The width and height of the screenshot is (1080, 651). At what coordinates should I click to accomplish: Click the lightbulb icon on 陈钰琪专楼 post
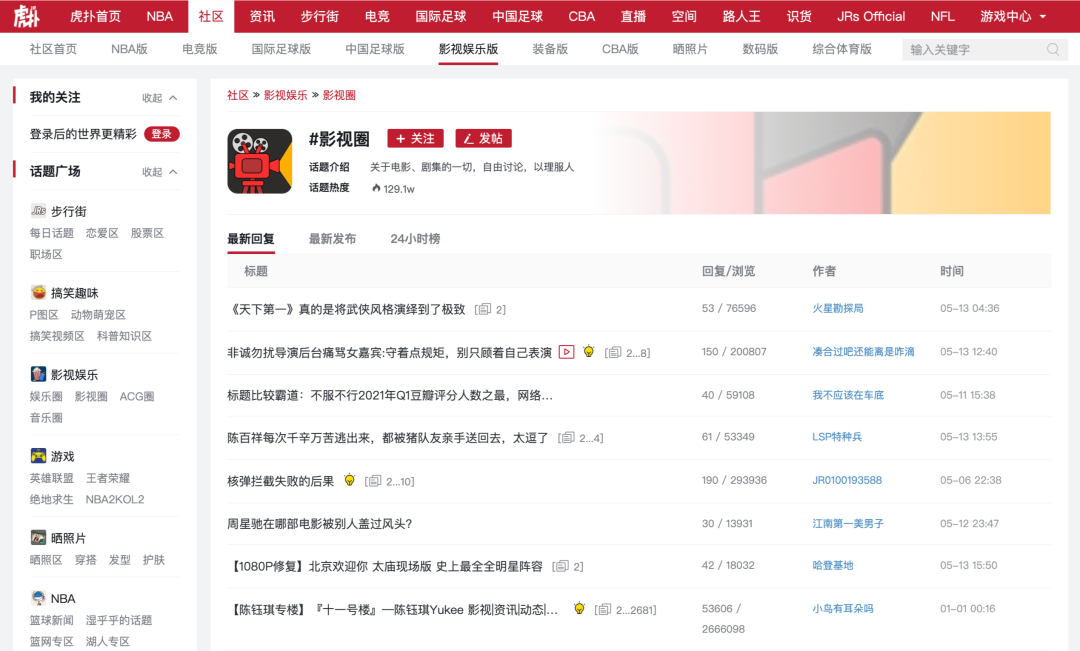(579, 608)
